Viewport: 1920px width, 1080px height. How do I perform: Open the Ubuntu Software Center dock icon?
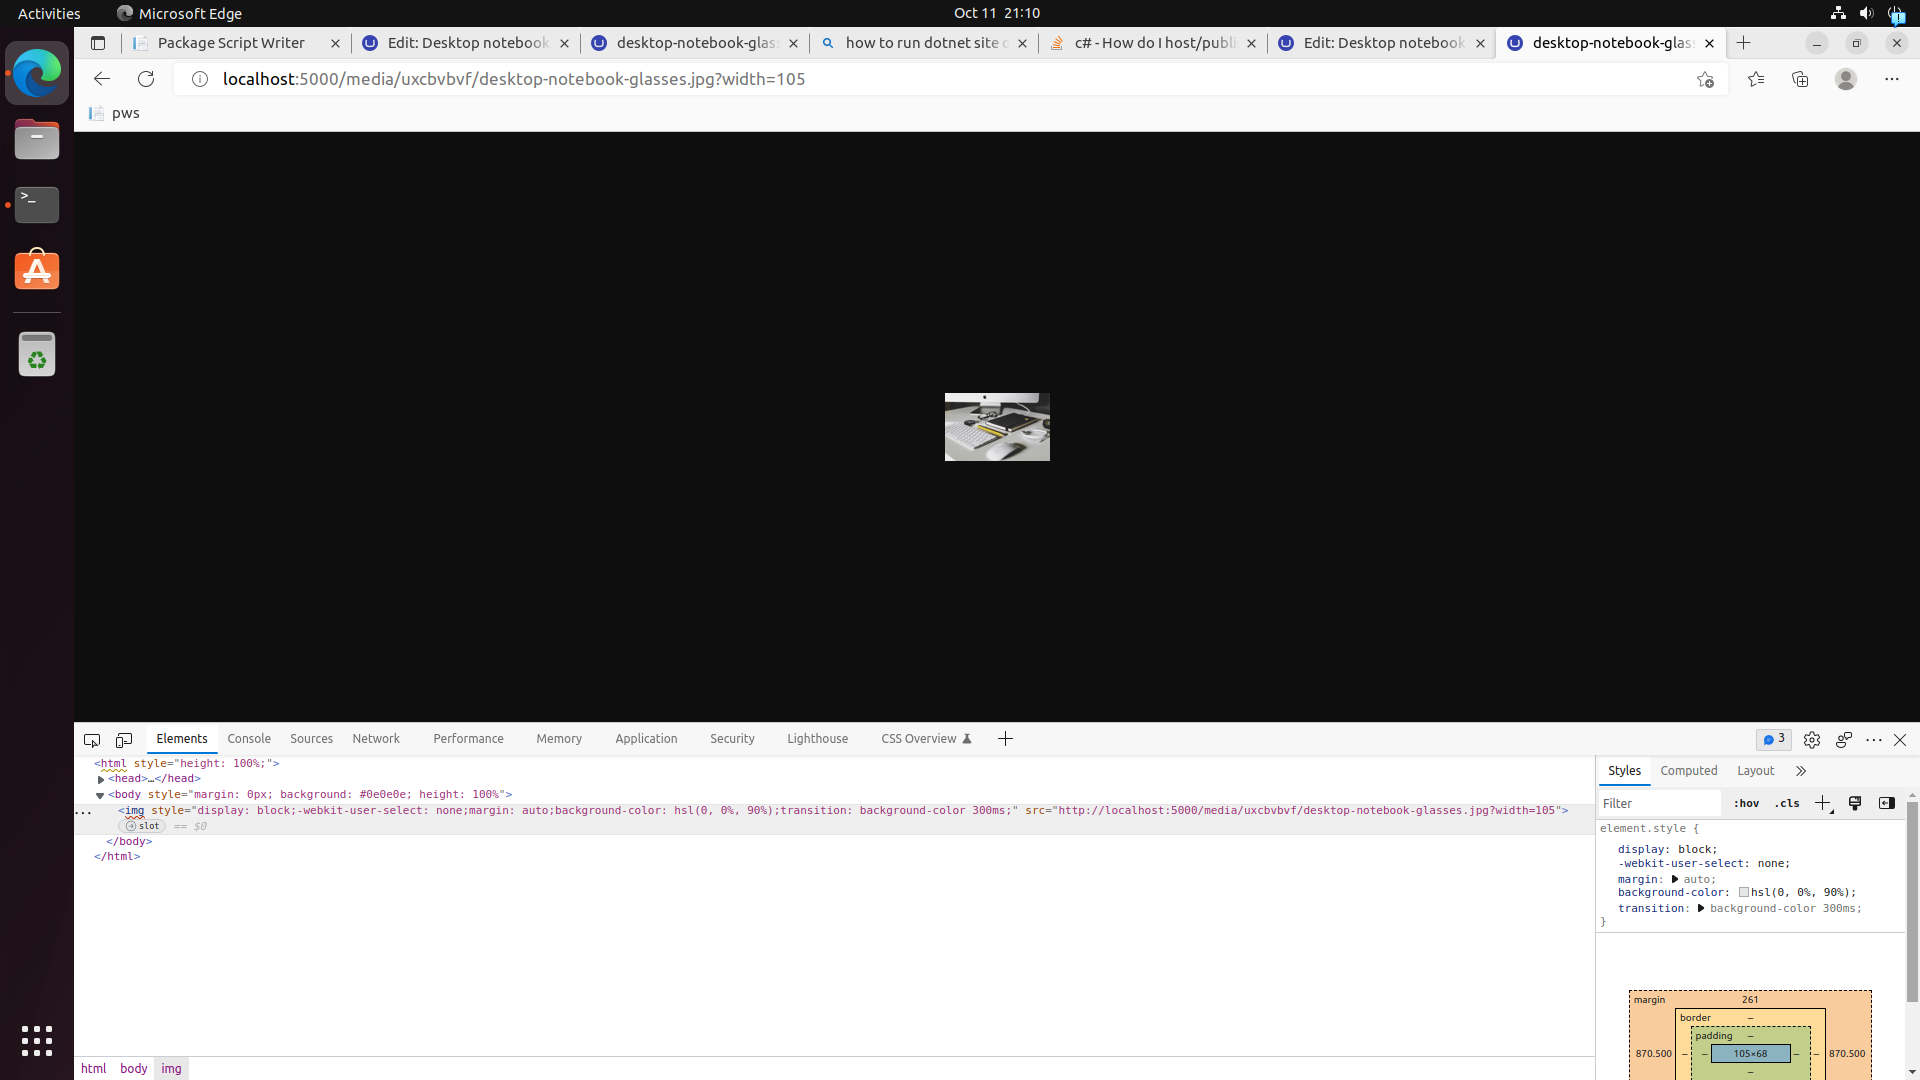point(37,270)
